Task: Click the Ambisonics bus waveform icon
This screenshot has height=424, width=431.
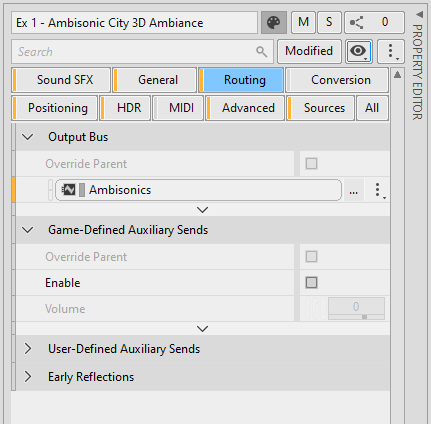Action: tap(68, 190)
